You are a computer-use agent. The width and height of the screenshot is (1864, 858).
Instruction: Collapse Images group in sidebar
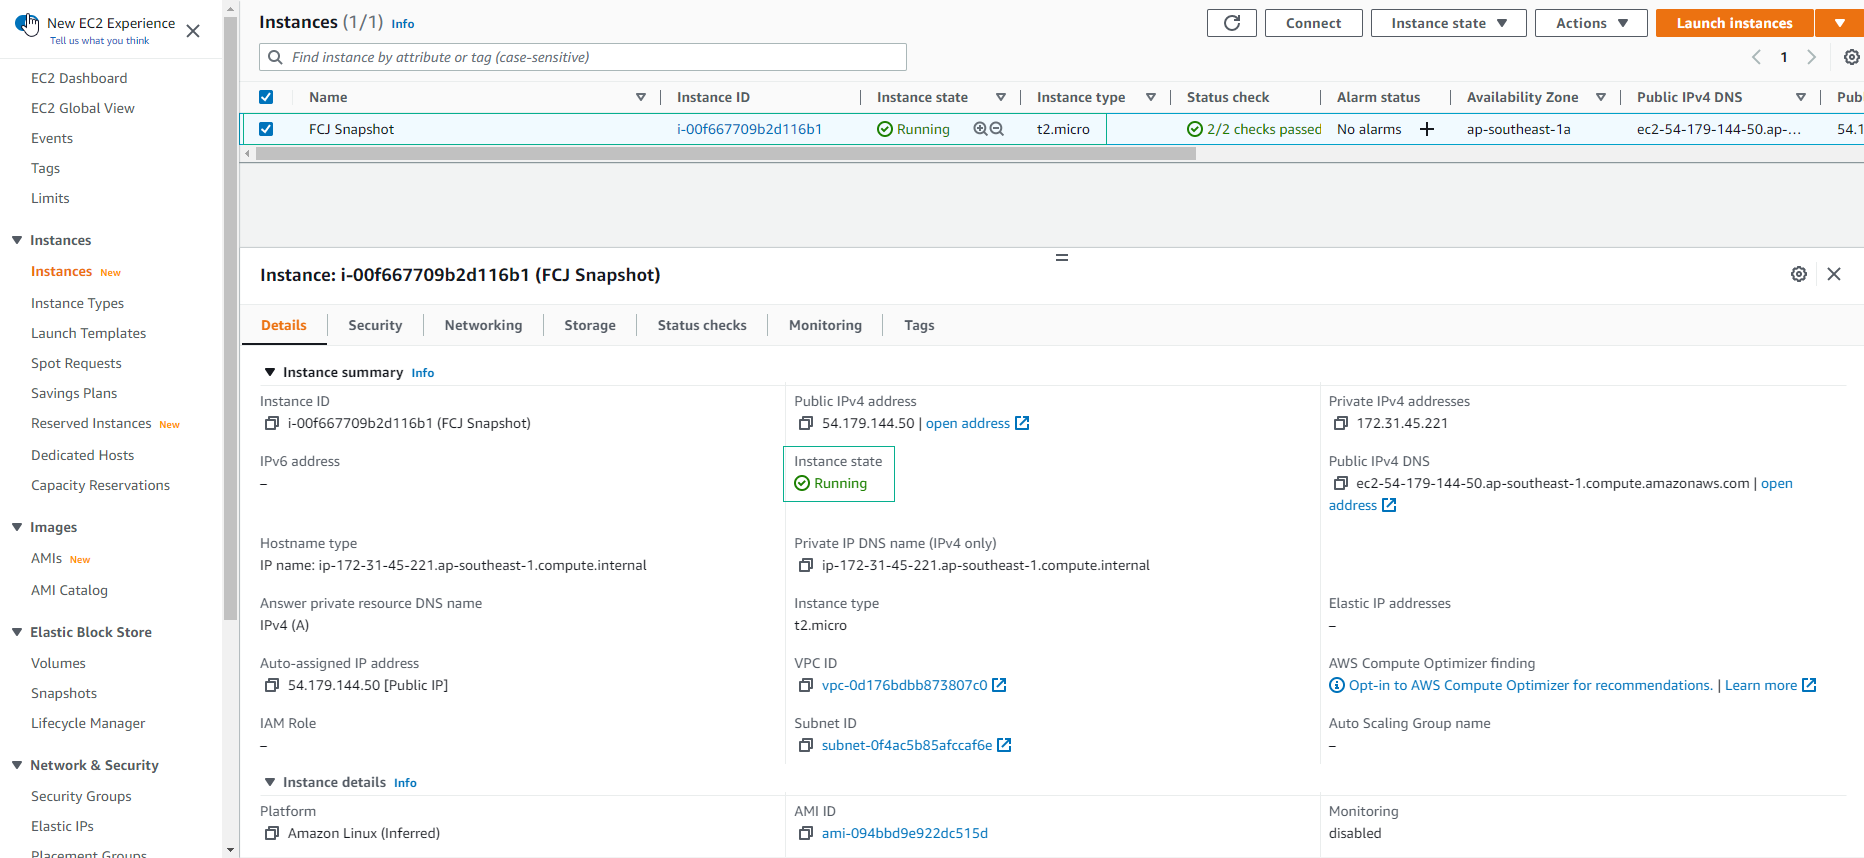17,527
